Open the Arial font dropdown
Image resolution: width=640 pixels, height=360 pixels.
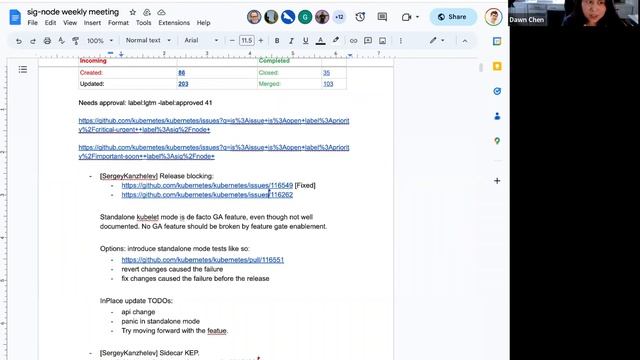pyautogui.click(x=201, y=40)
